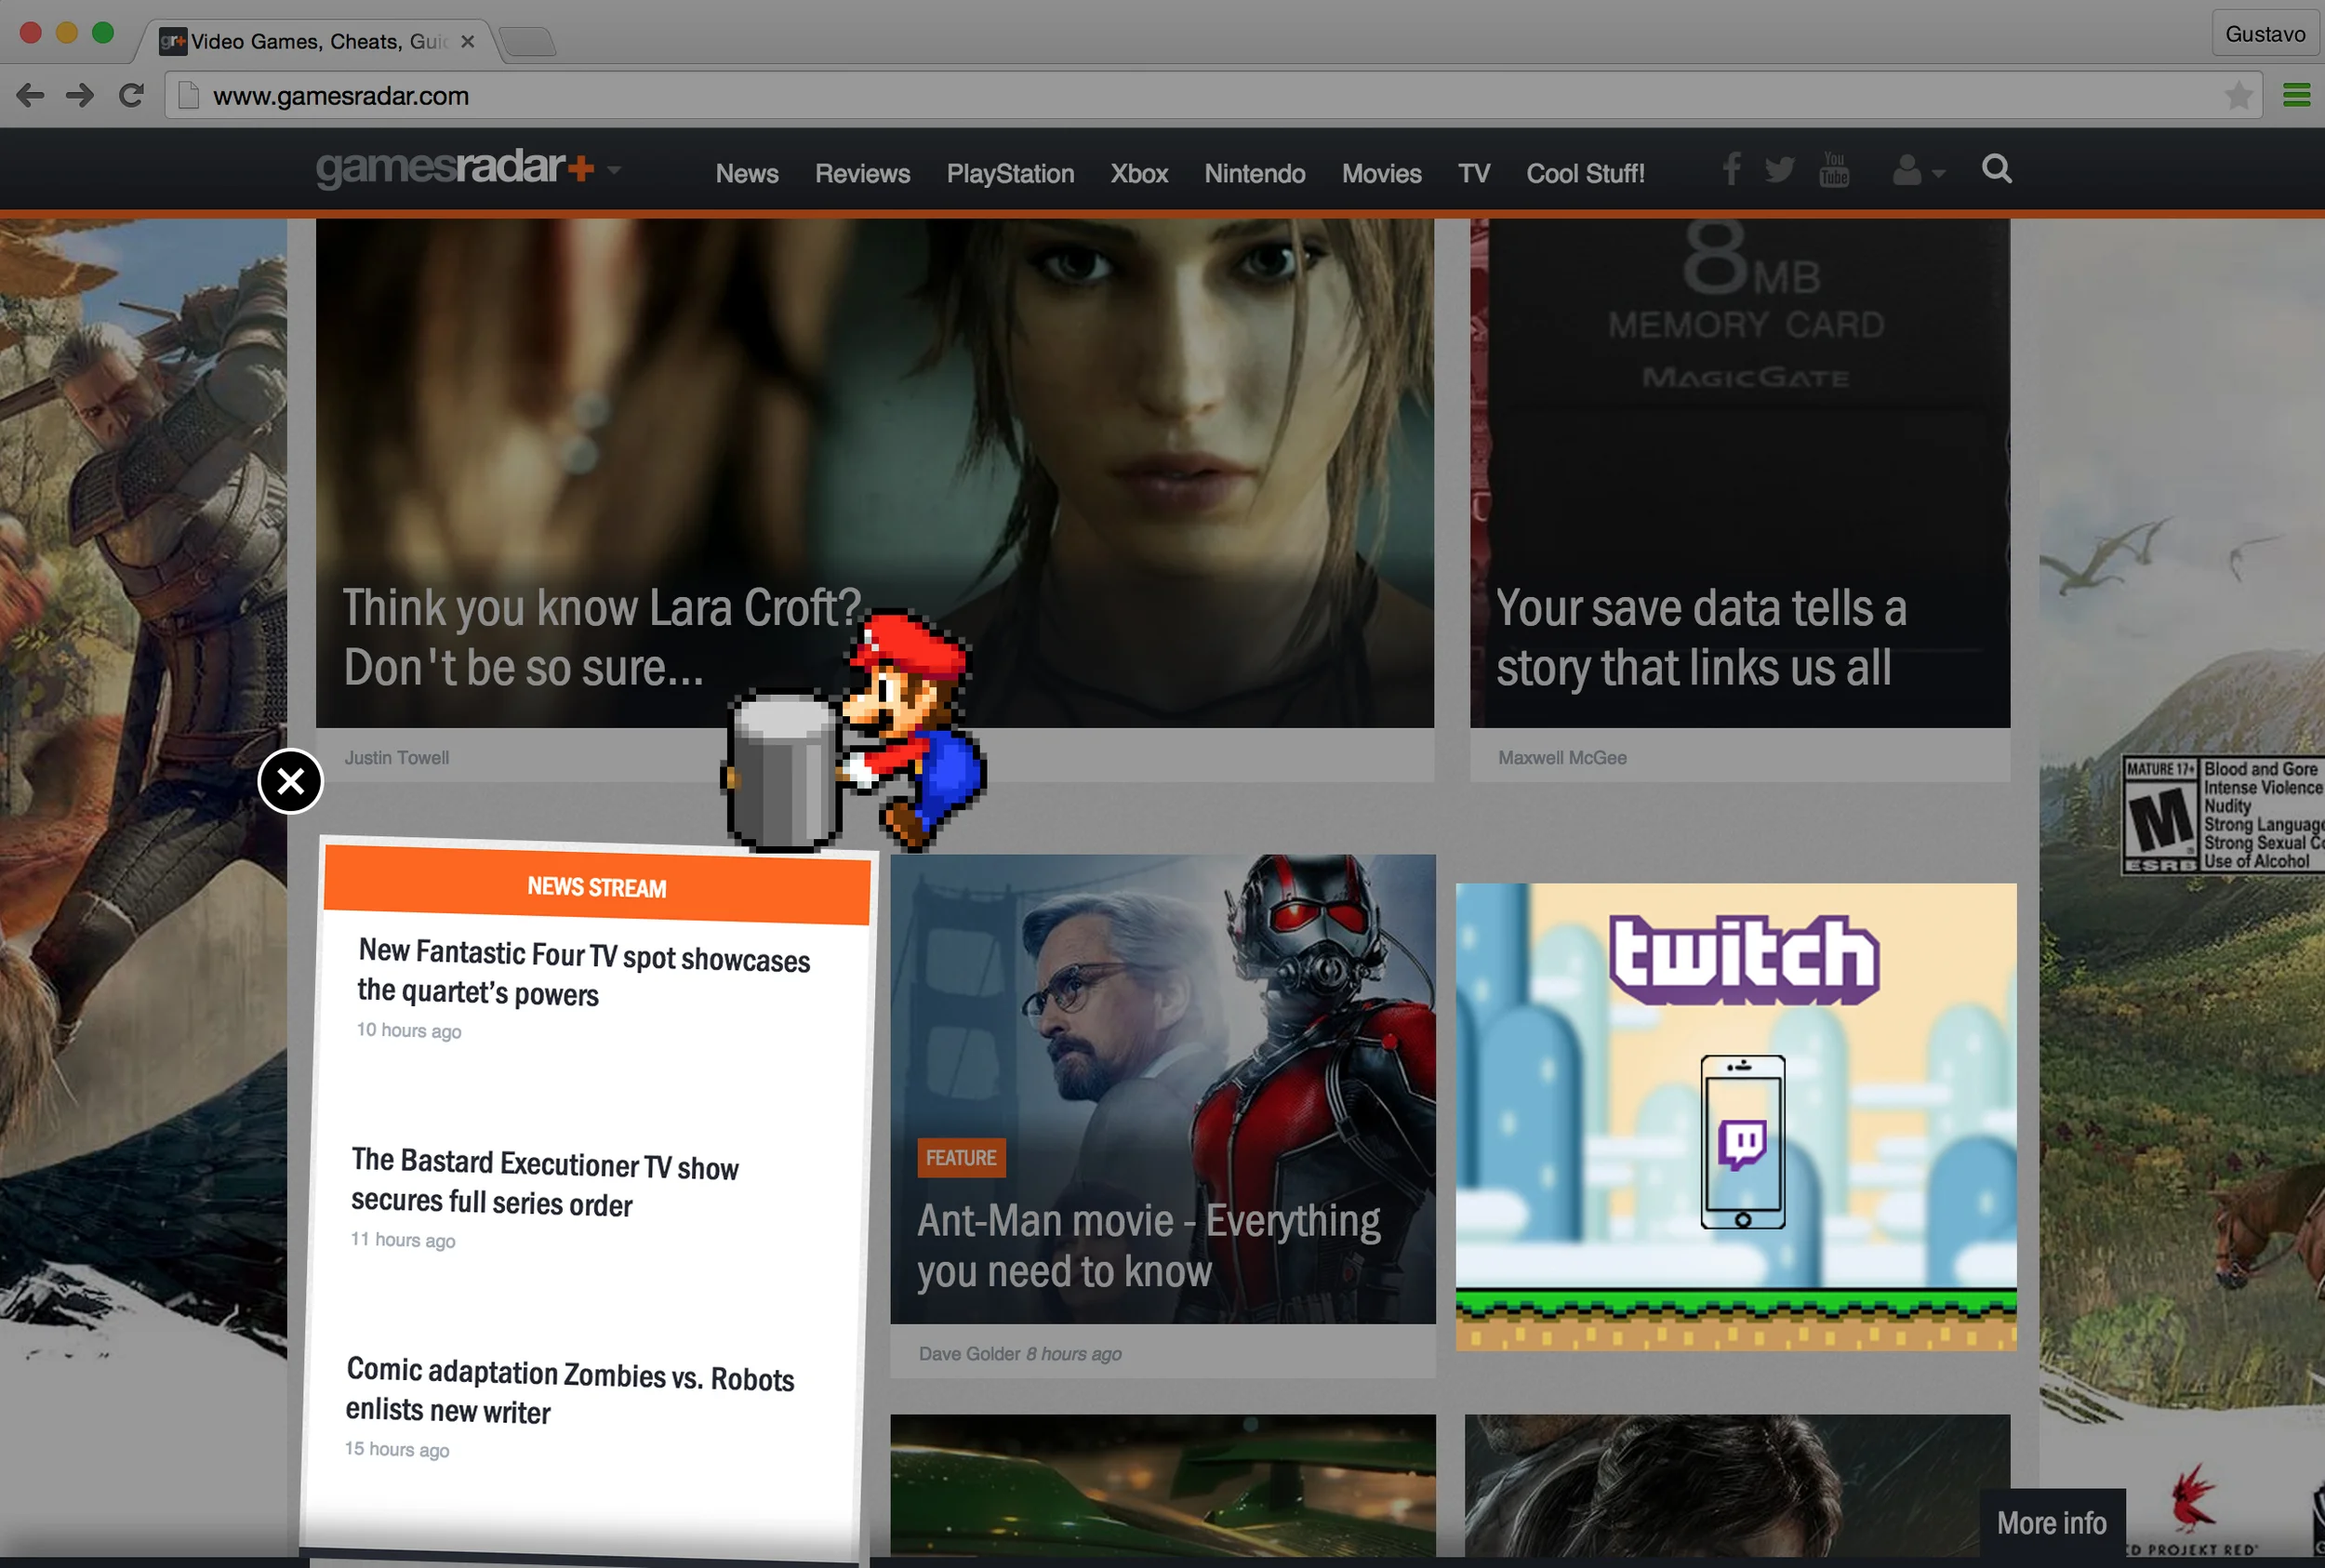This screenshot has height=1568, width=2325.
Task: Open the Cool Stuff! section
Action: pos(1585,174)
